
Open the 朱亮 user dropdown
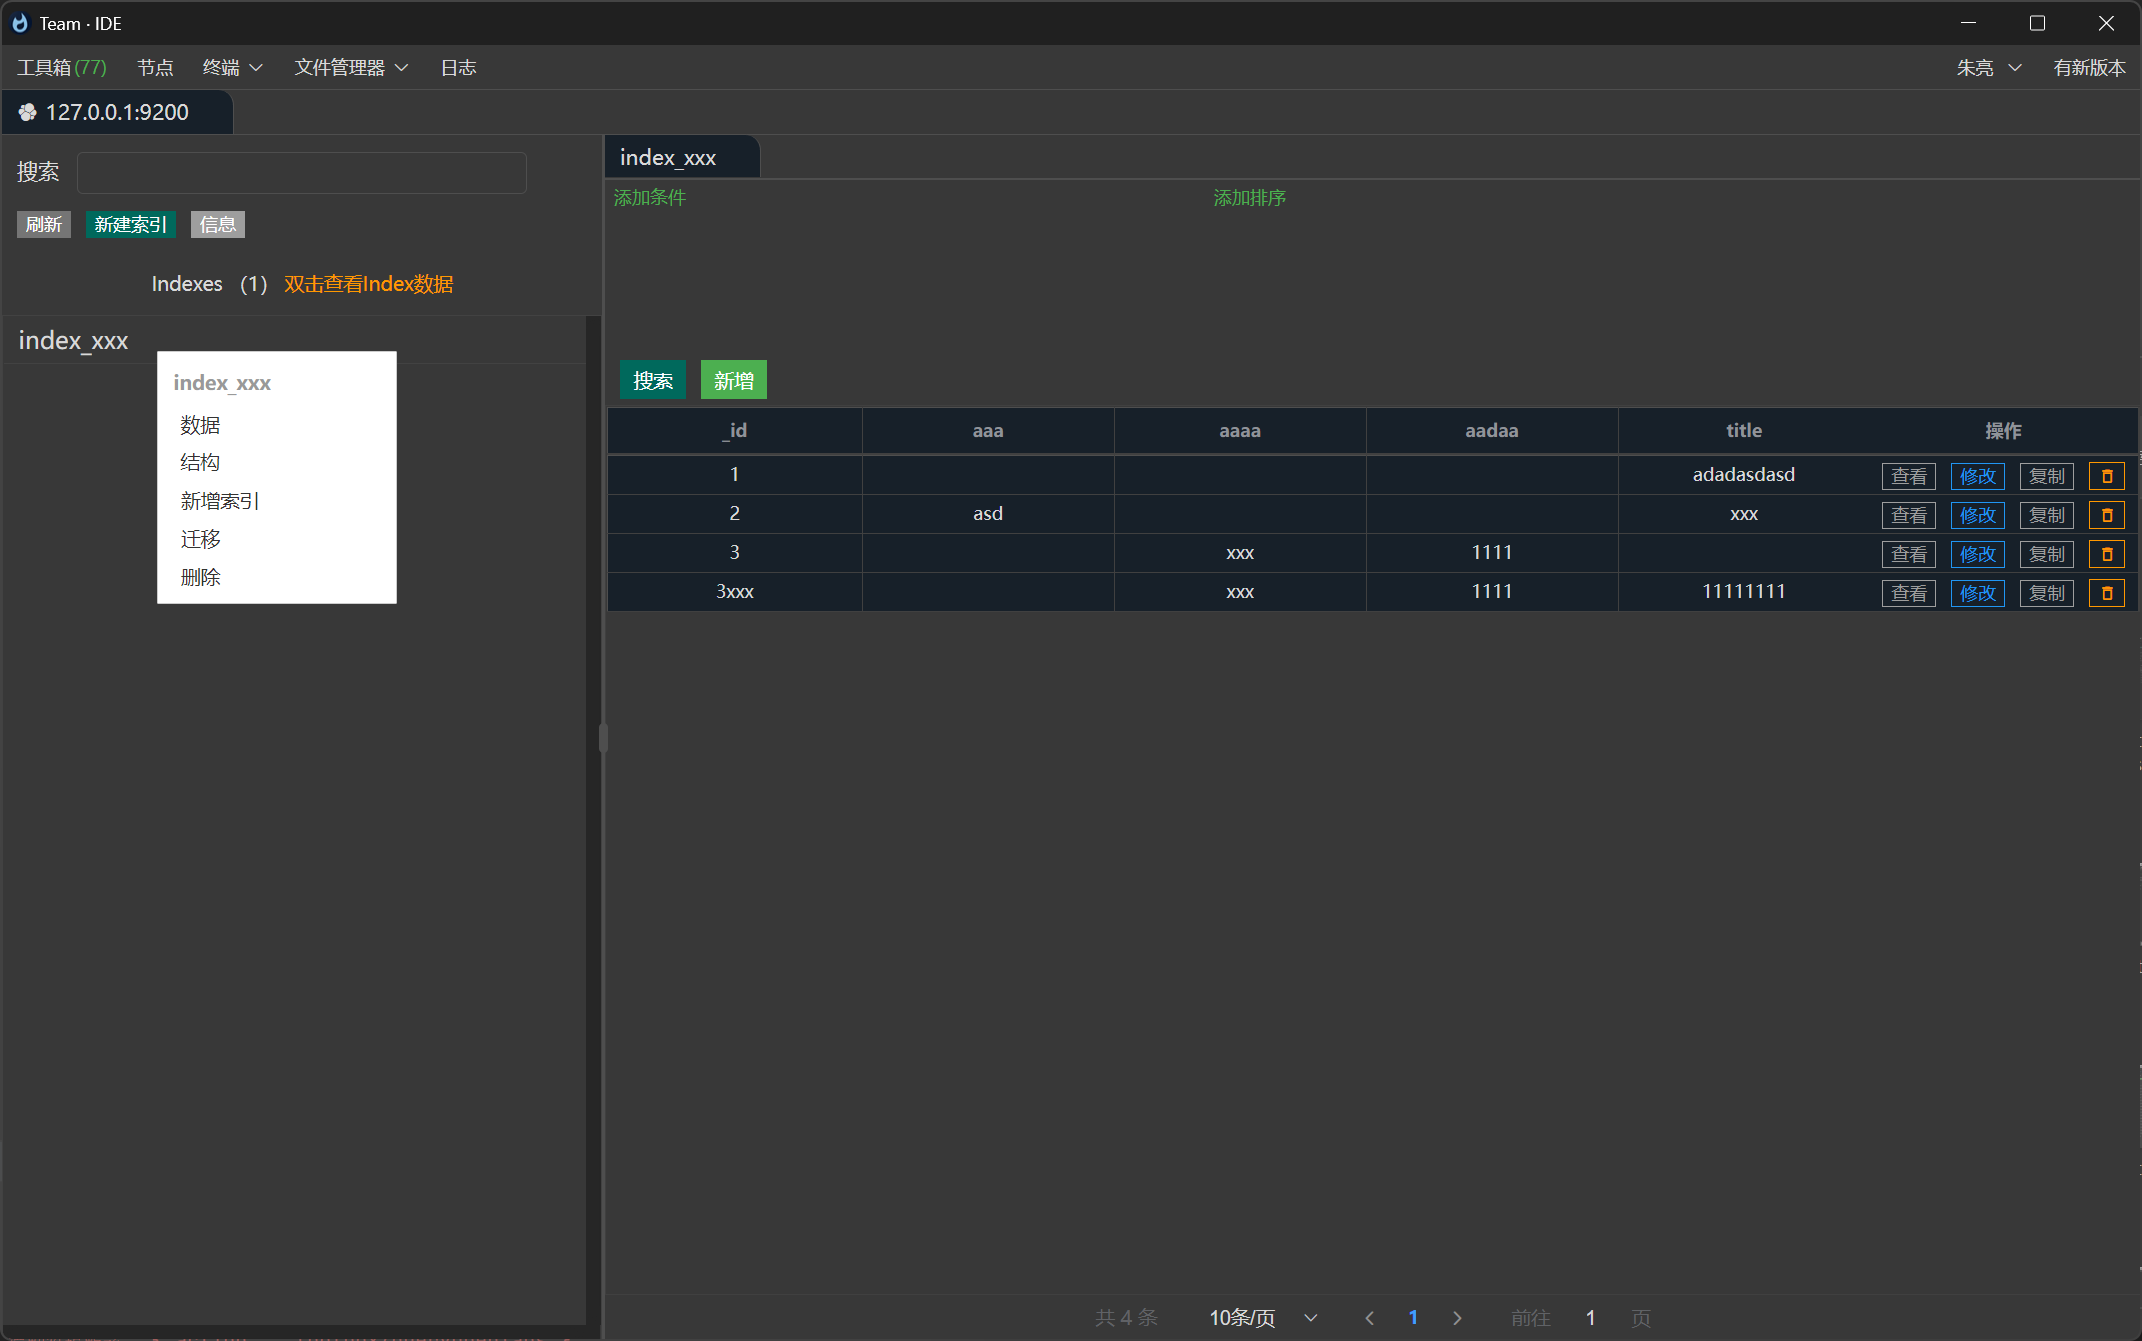click(1988, 67)
